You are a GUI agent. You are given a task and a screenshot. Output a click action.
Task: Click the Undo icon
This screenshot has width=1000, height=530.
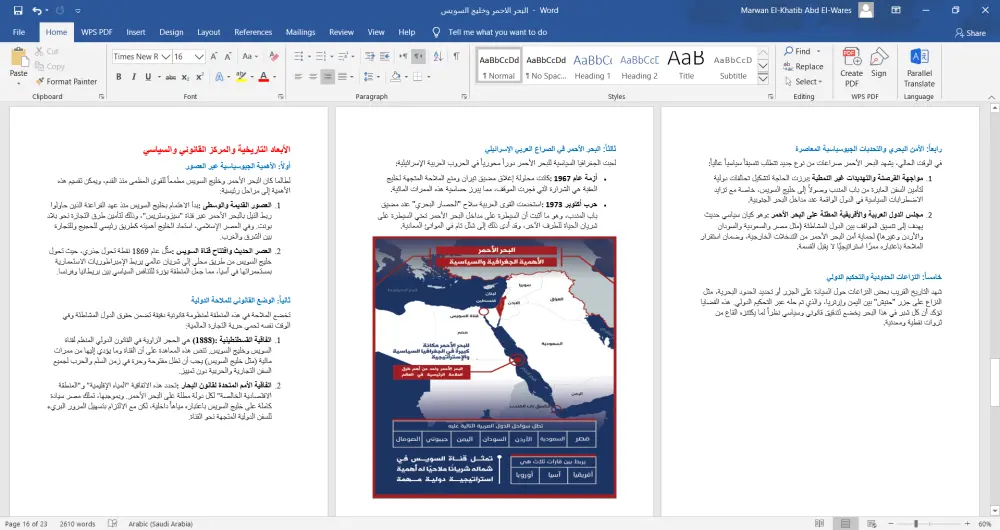pyautogui.click(x=37, y=10)
